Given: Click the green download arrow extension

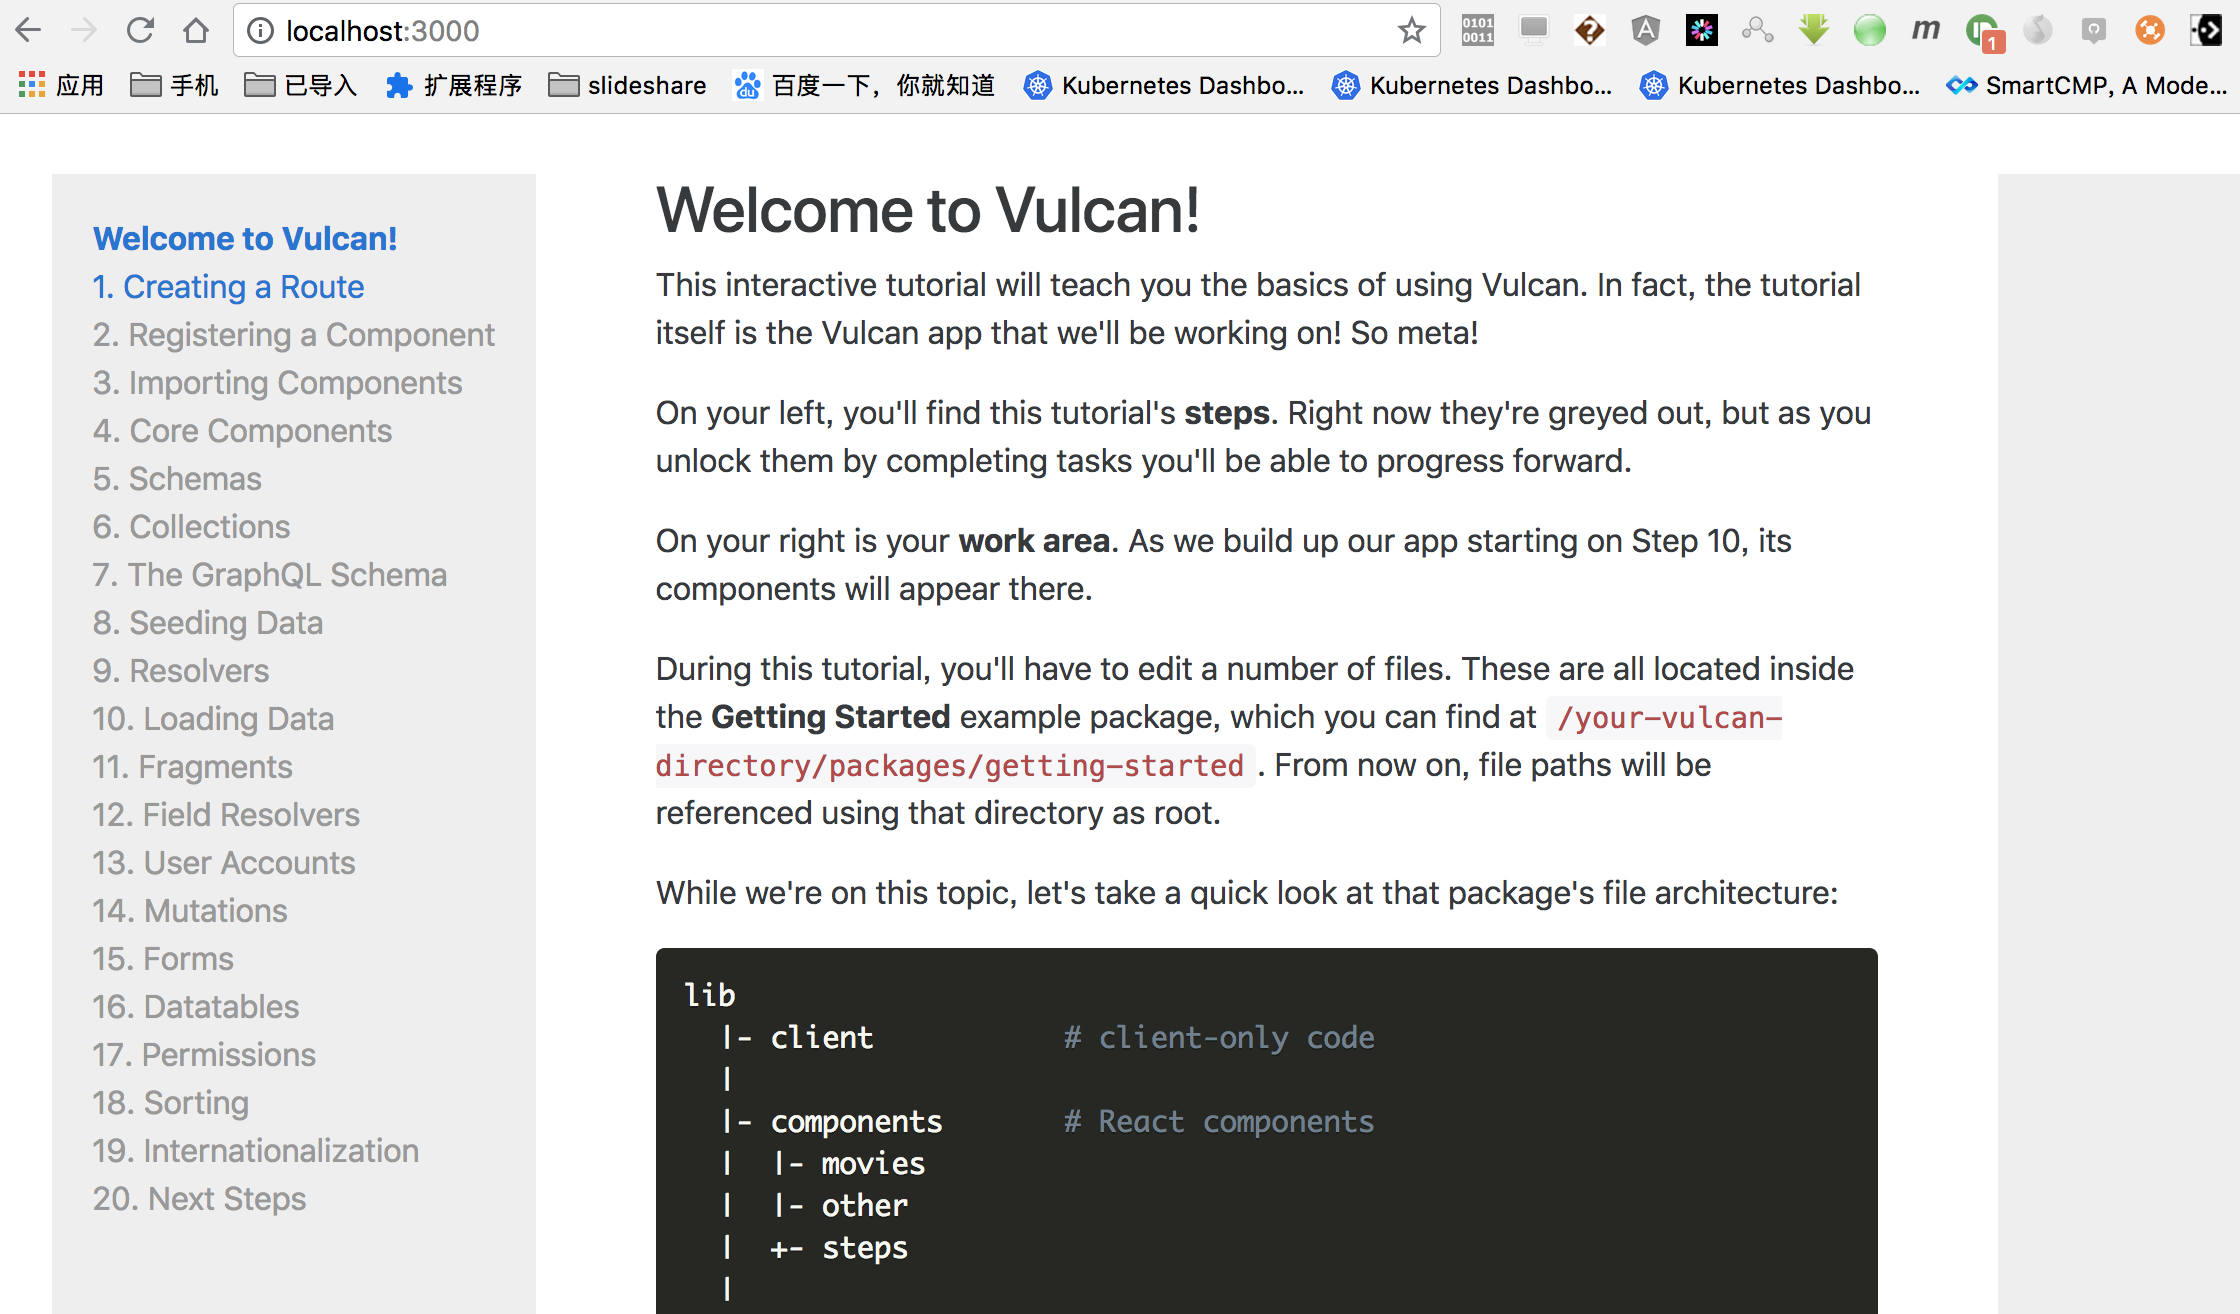Looking at the screenshot, I should coord(1813,30).
